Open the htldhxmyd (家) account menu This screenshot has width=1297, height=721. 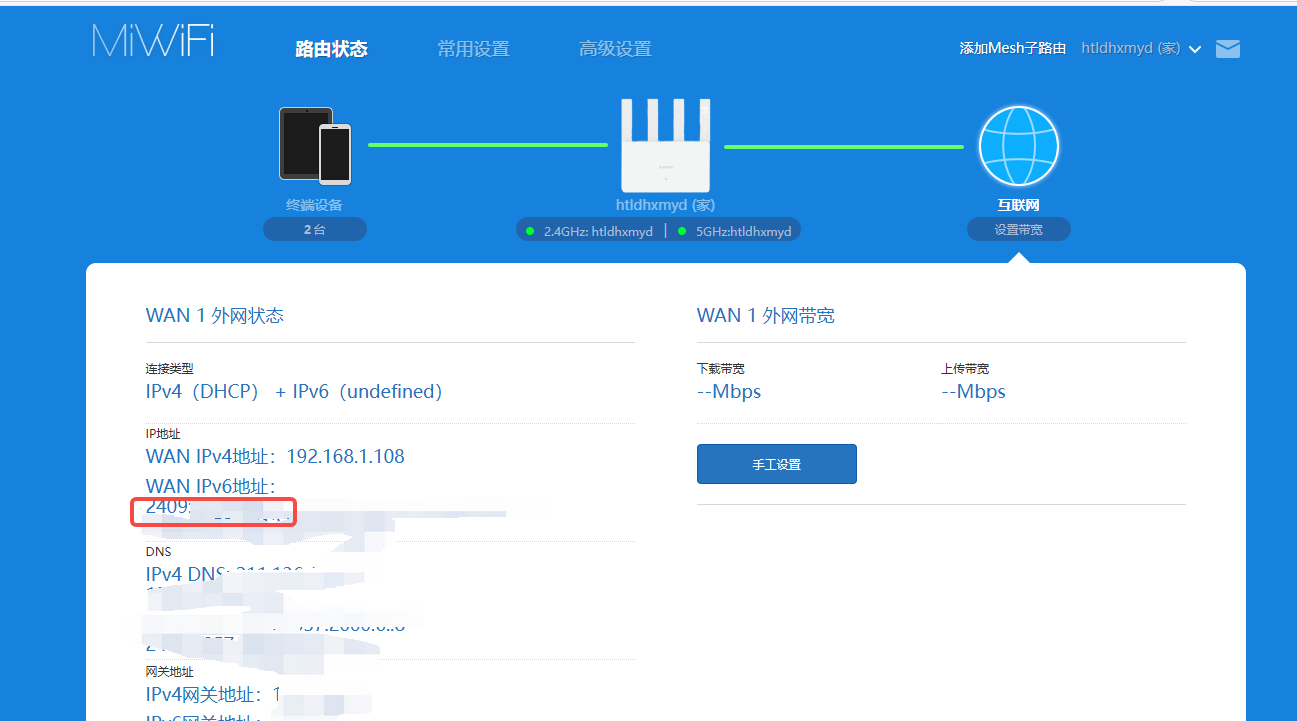[1130, 48]
